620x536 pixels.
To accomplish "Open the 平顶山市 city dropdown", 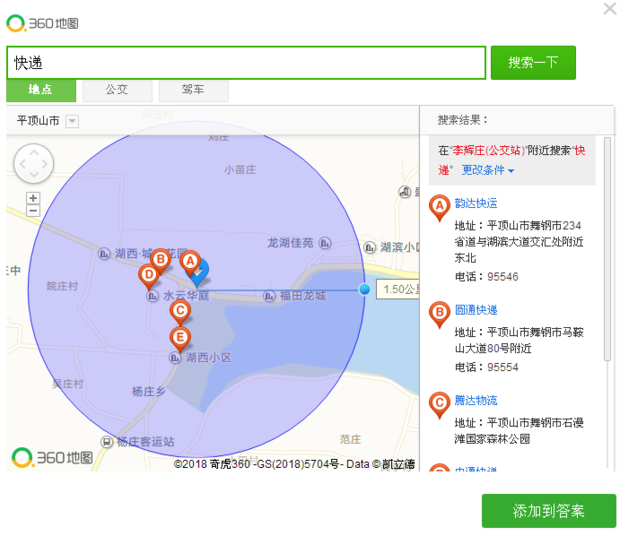I will pos(72,121).
